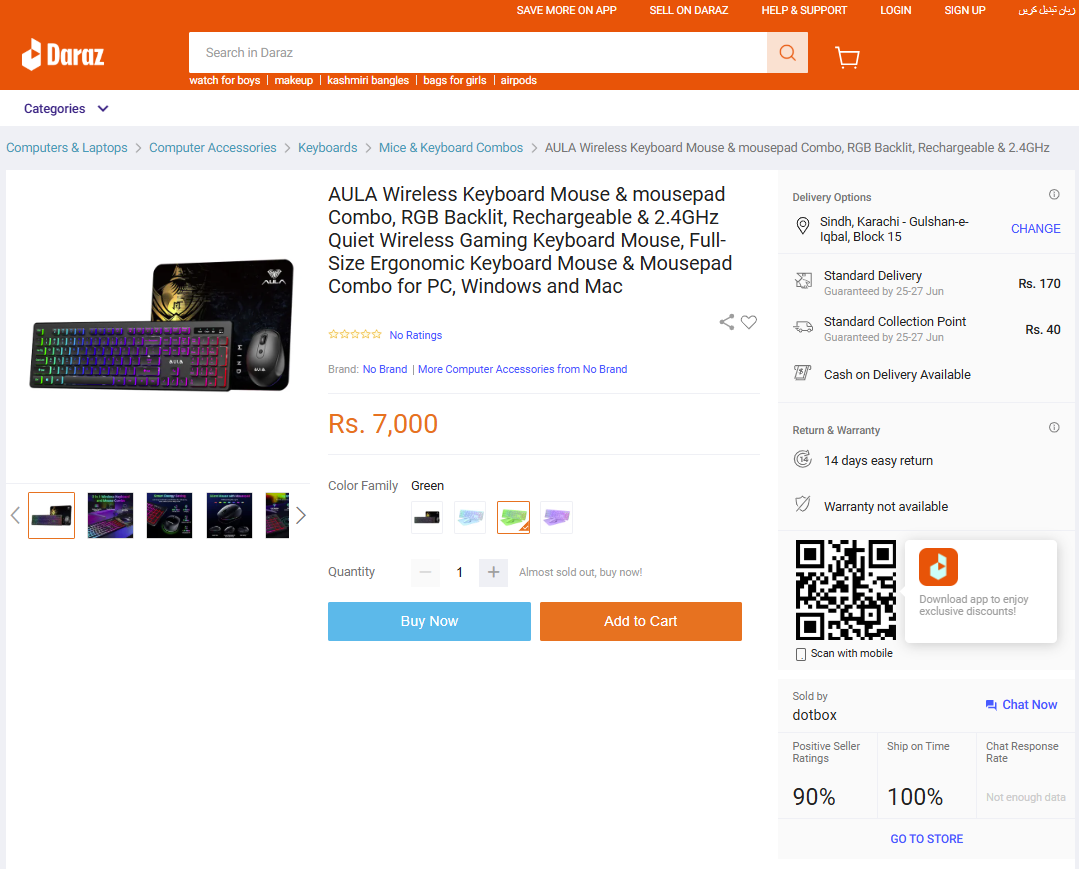Screen dimensions: 1079x869
Task: Click the No Ratings link
Action: (416, 335)
